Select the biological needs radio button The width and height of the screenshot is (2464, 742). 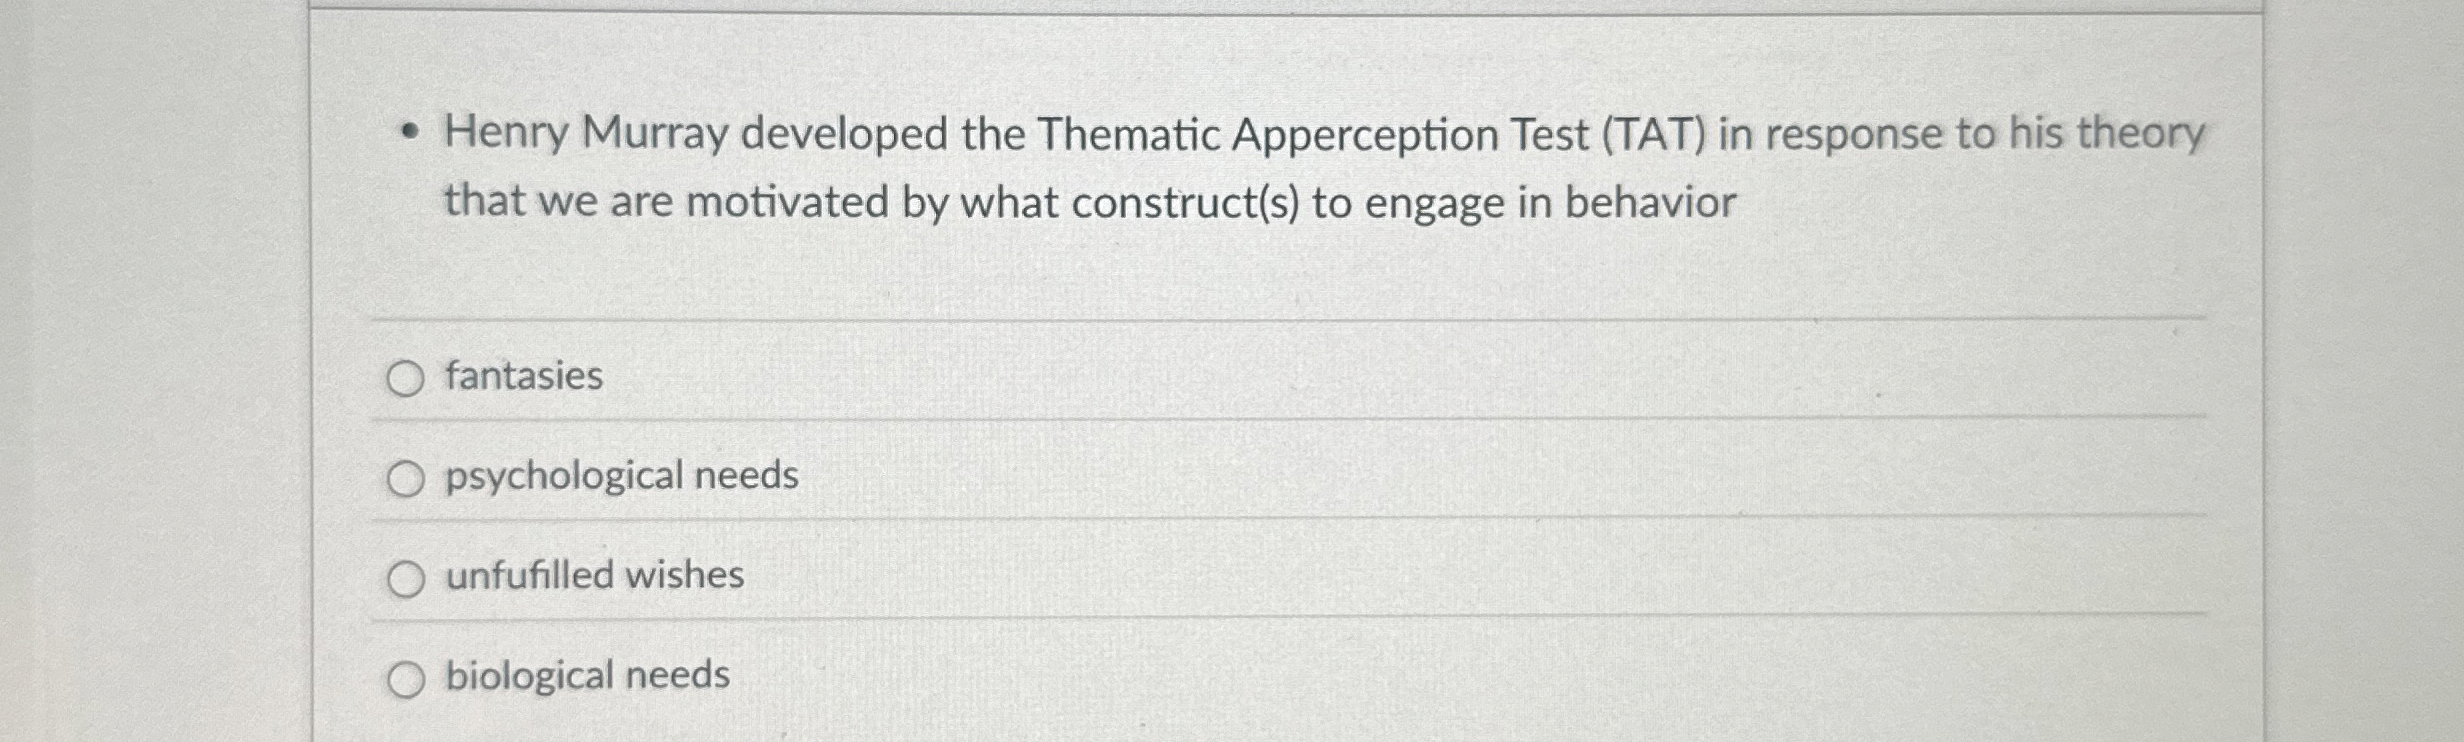click(x=408, y=676)
